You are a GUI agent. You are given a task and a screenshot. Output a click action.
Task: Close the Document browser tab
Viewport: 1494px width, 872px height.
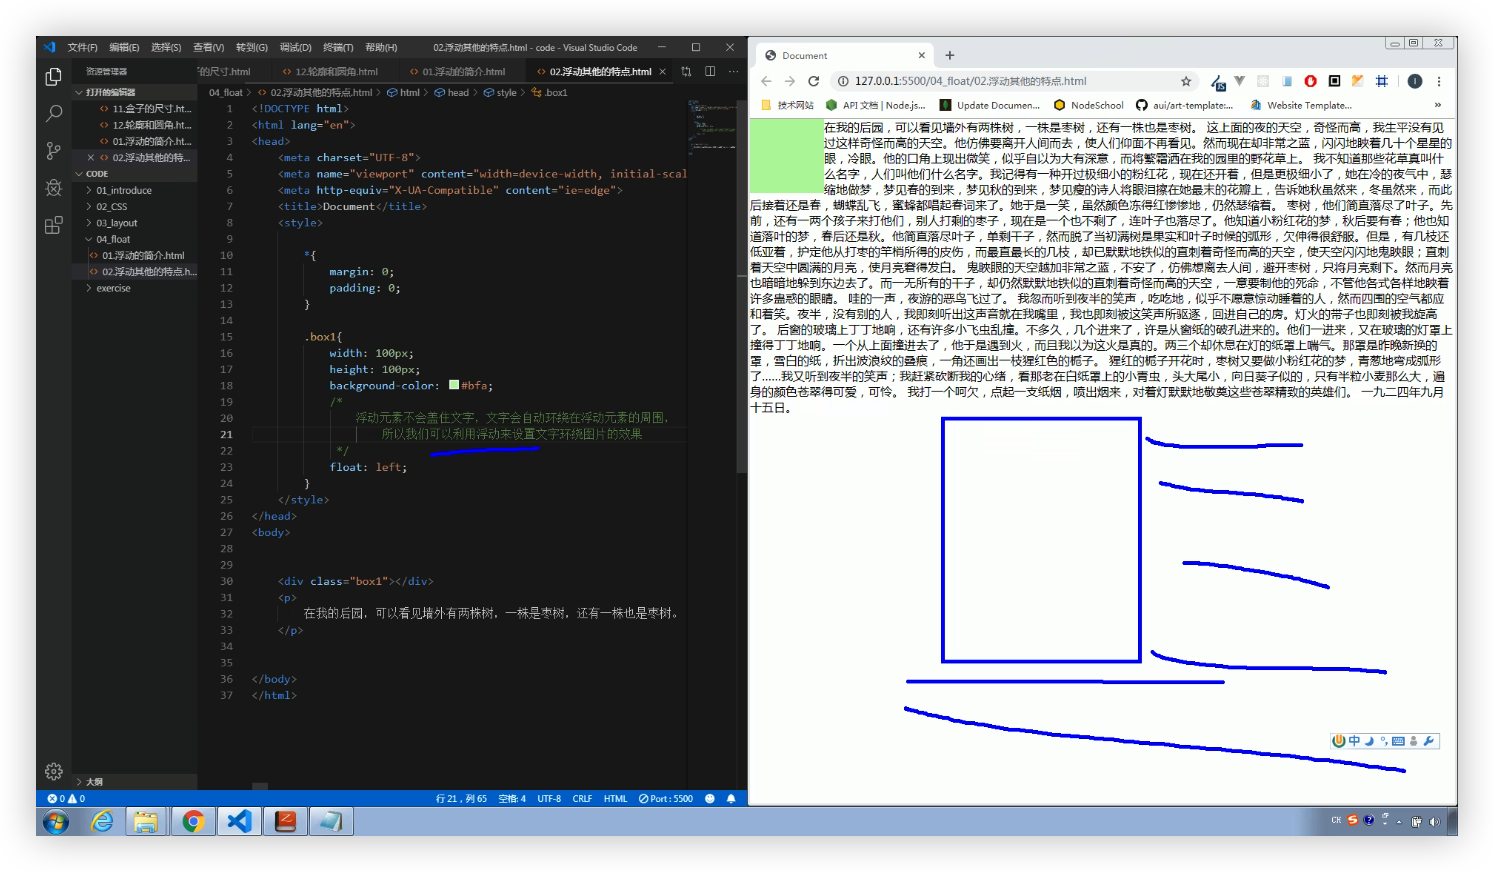click(x=921, y=55)
